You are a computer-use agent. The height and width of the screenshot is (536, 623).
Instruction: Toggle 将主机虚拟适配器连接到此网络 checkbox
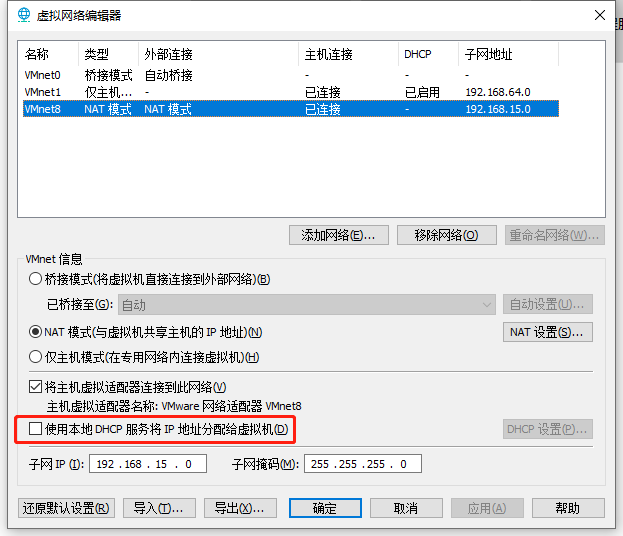coord(35,386)
